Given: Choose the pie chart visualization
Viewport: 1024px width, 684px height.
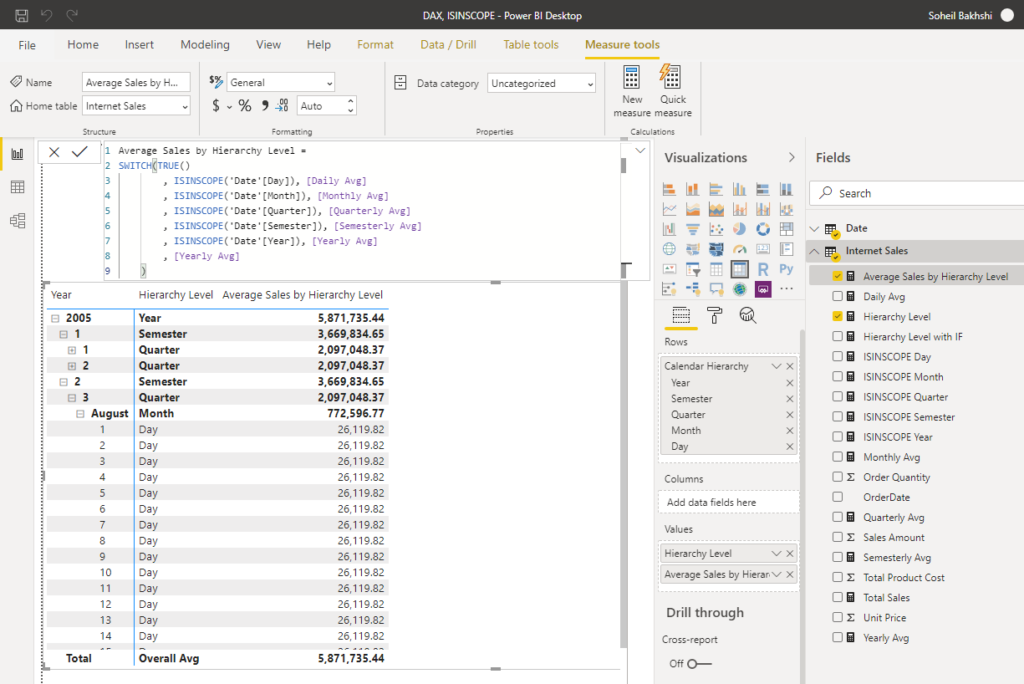Looking at the screenshot, I should point(739,229).
